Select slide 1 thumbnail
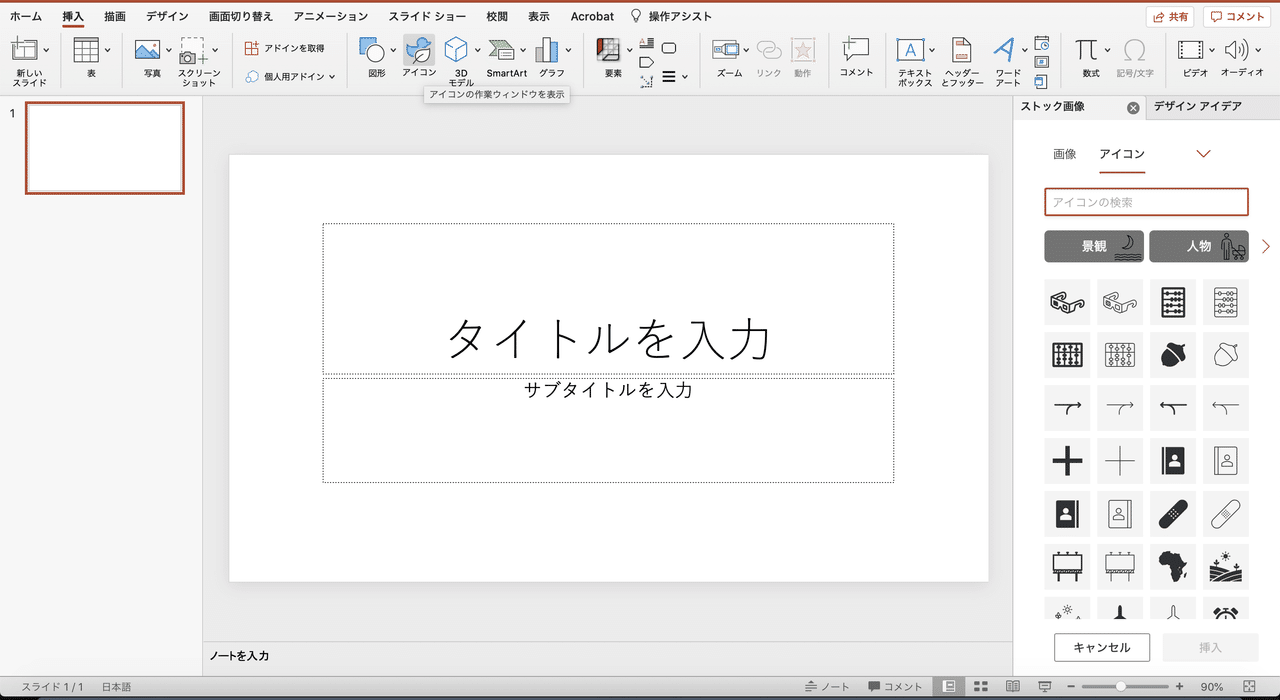Screen dimensions: 1280x700 (105, 147)
